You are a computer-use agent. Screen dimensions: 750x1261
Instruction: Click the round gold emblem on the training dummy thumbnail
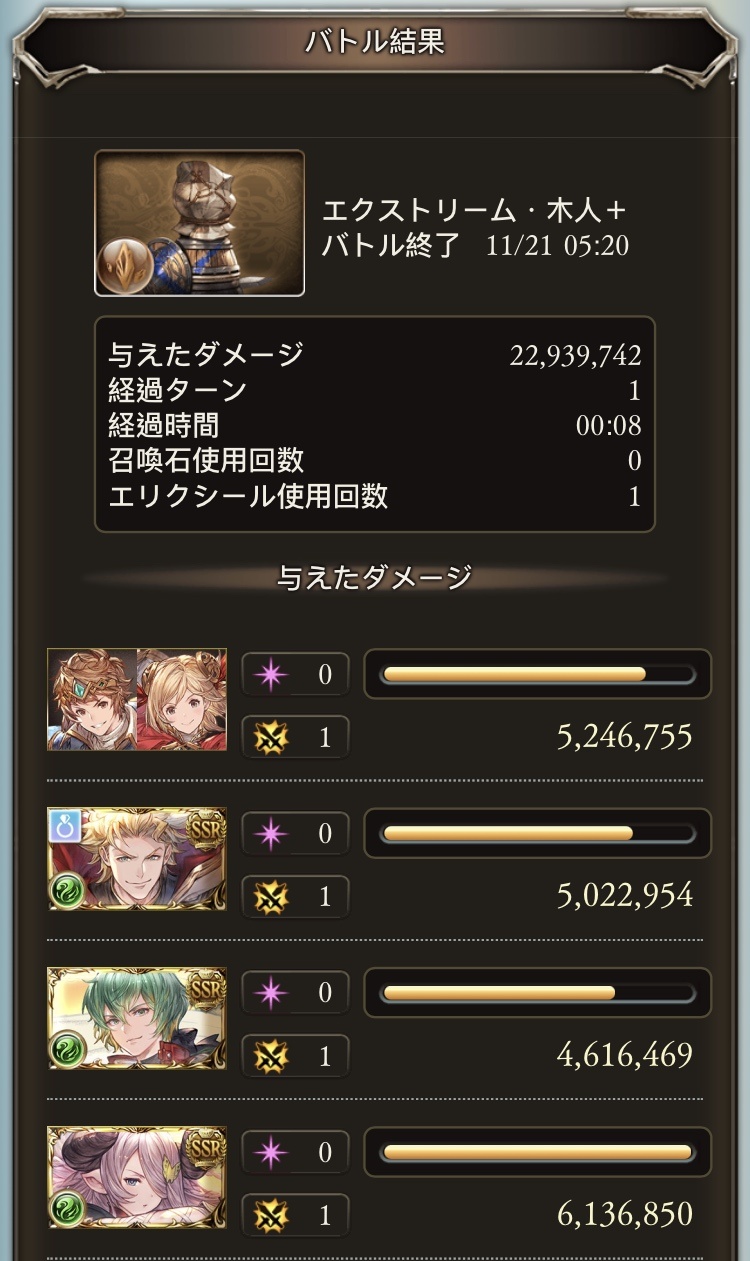[124, 265]
